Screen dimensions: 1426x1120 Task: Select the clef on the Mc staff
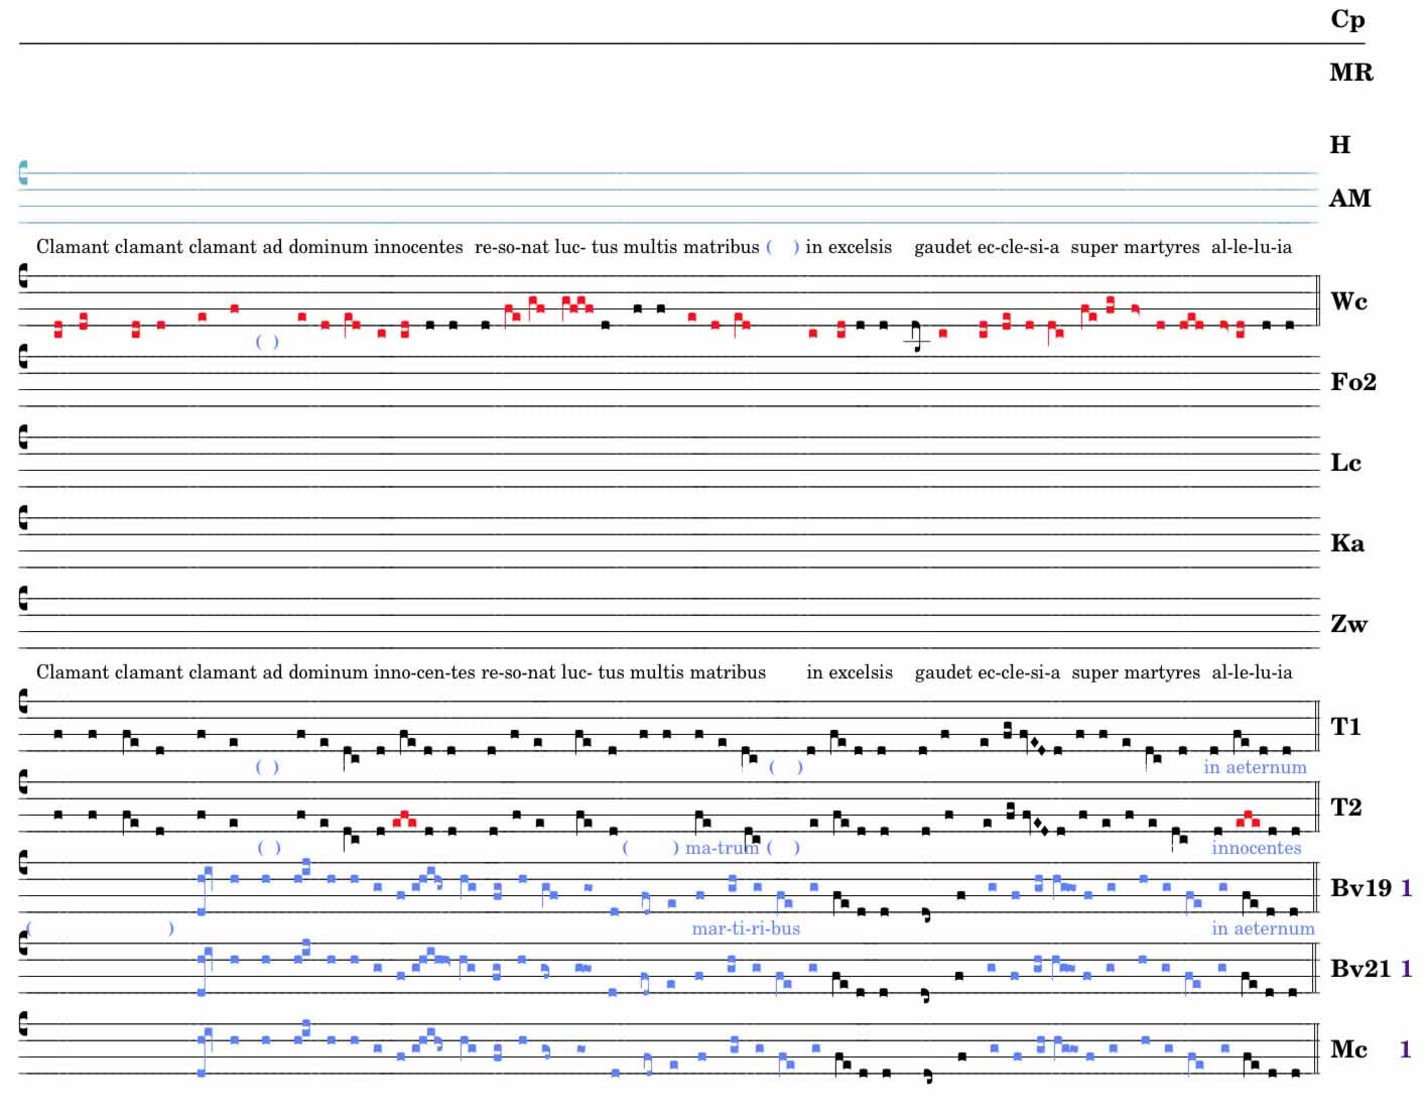tap(23, 1024)
